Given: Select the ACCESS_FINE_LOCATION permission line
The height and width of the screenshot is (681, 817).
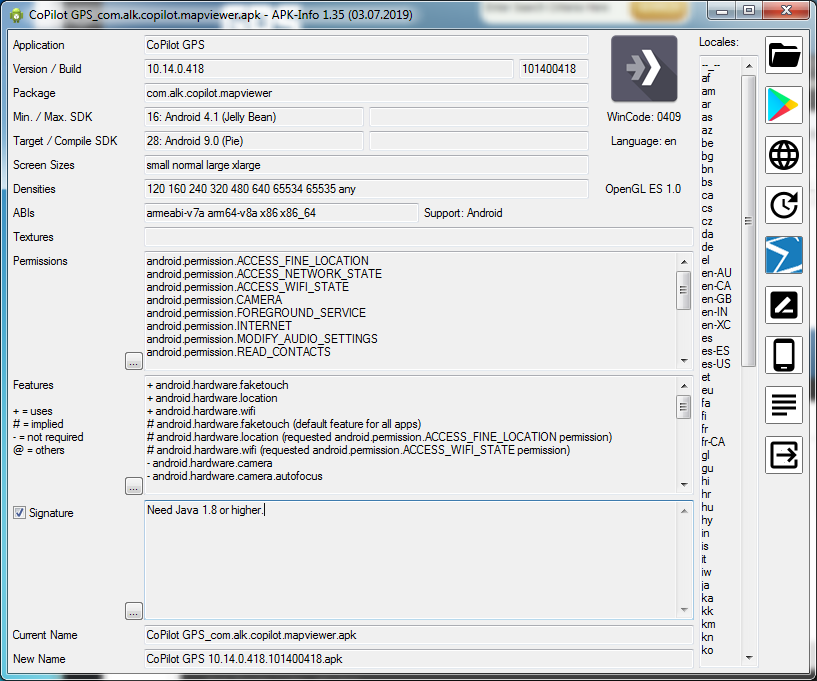Looking at the screenshot, I should tap(257, 261).
